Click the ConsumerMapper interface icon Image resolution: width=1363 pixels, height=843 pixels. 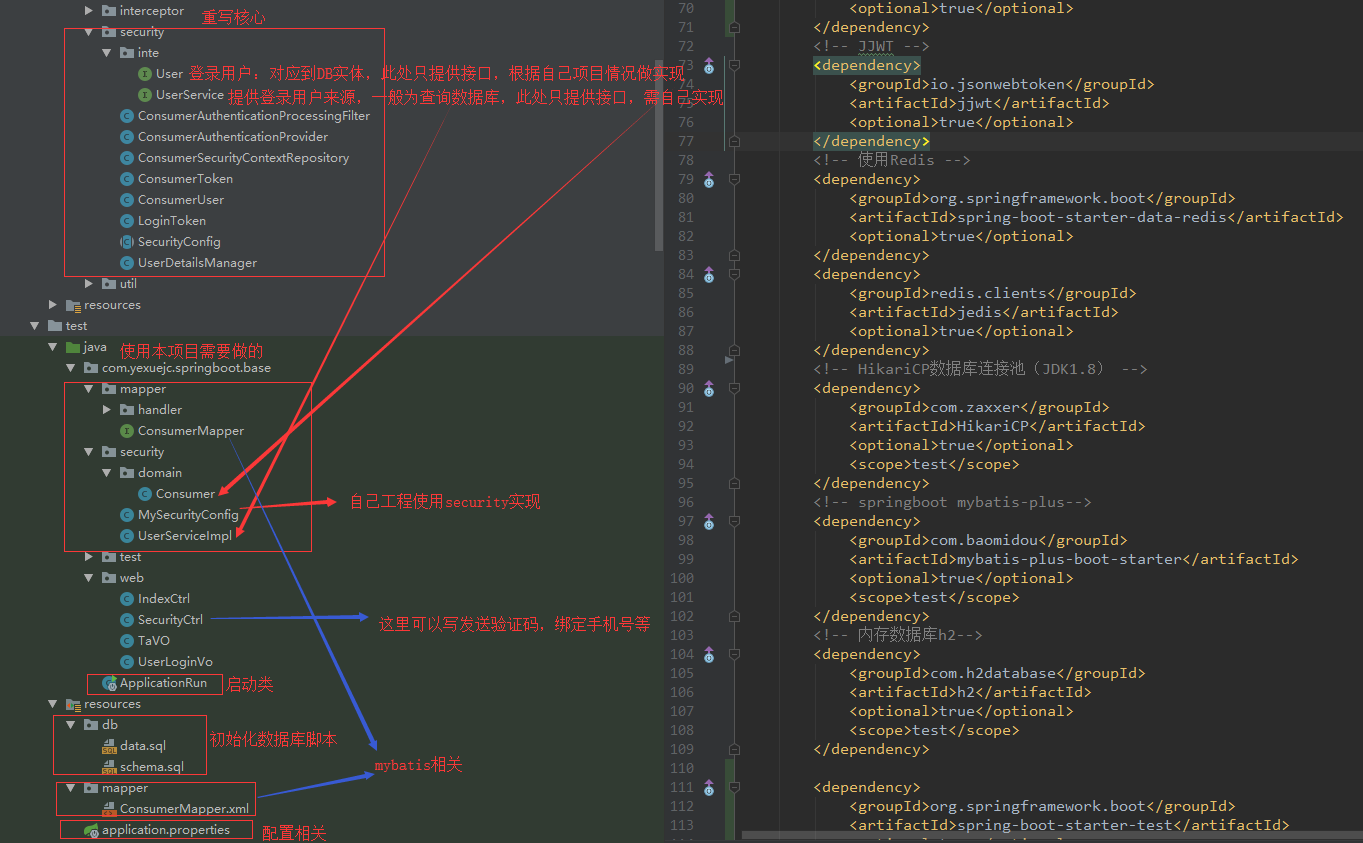(127, 431)
